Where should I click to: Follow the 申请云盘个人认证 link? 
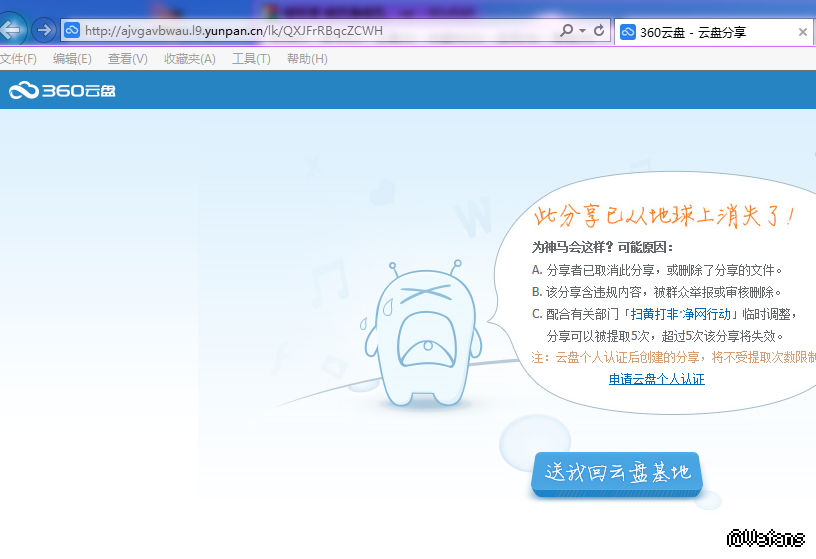(x=656, y=379)
